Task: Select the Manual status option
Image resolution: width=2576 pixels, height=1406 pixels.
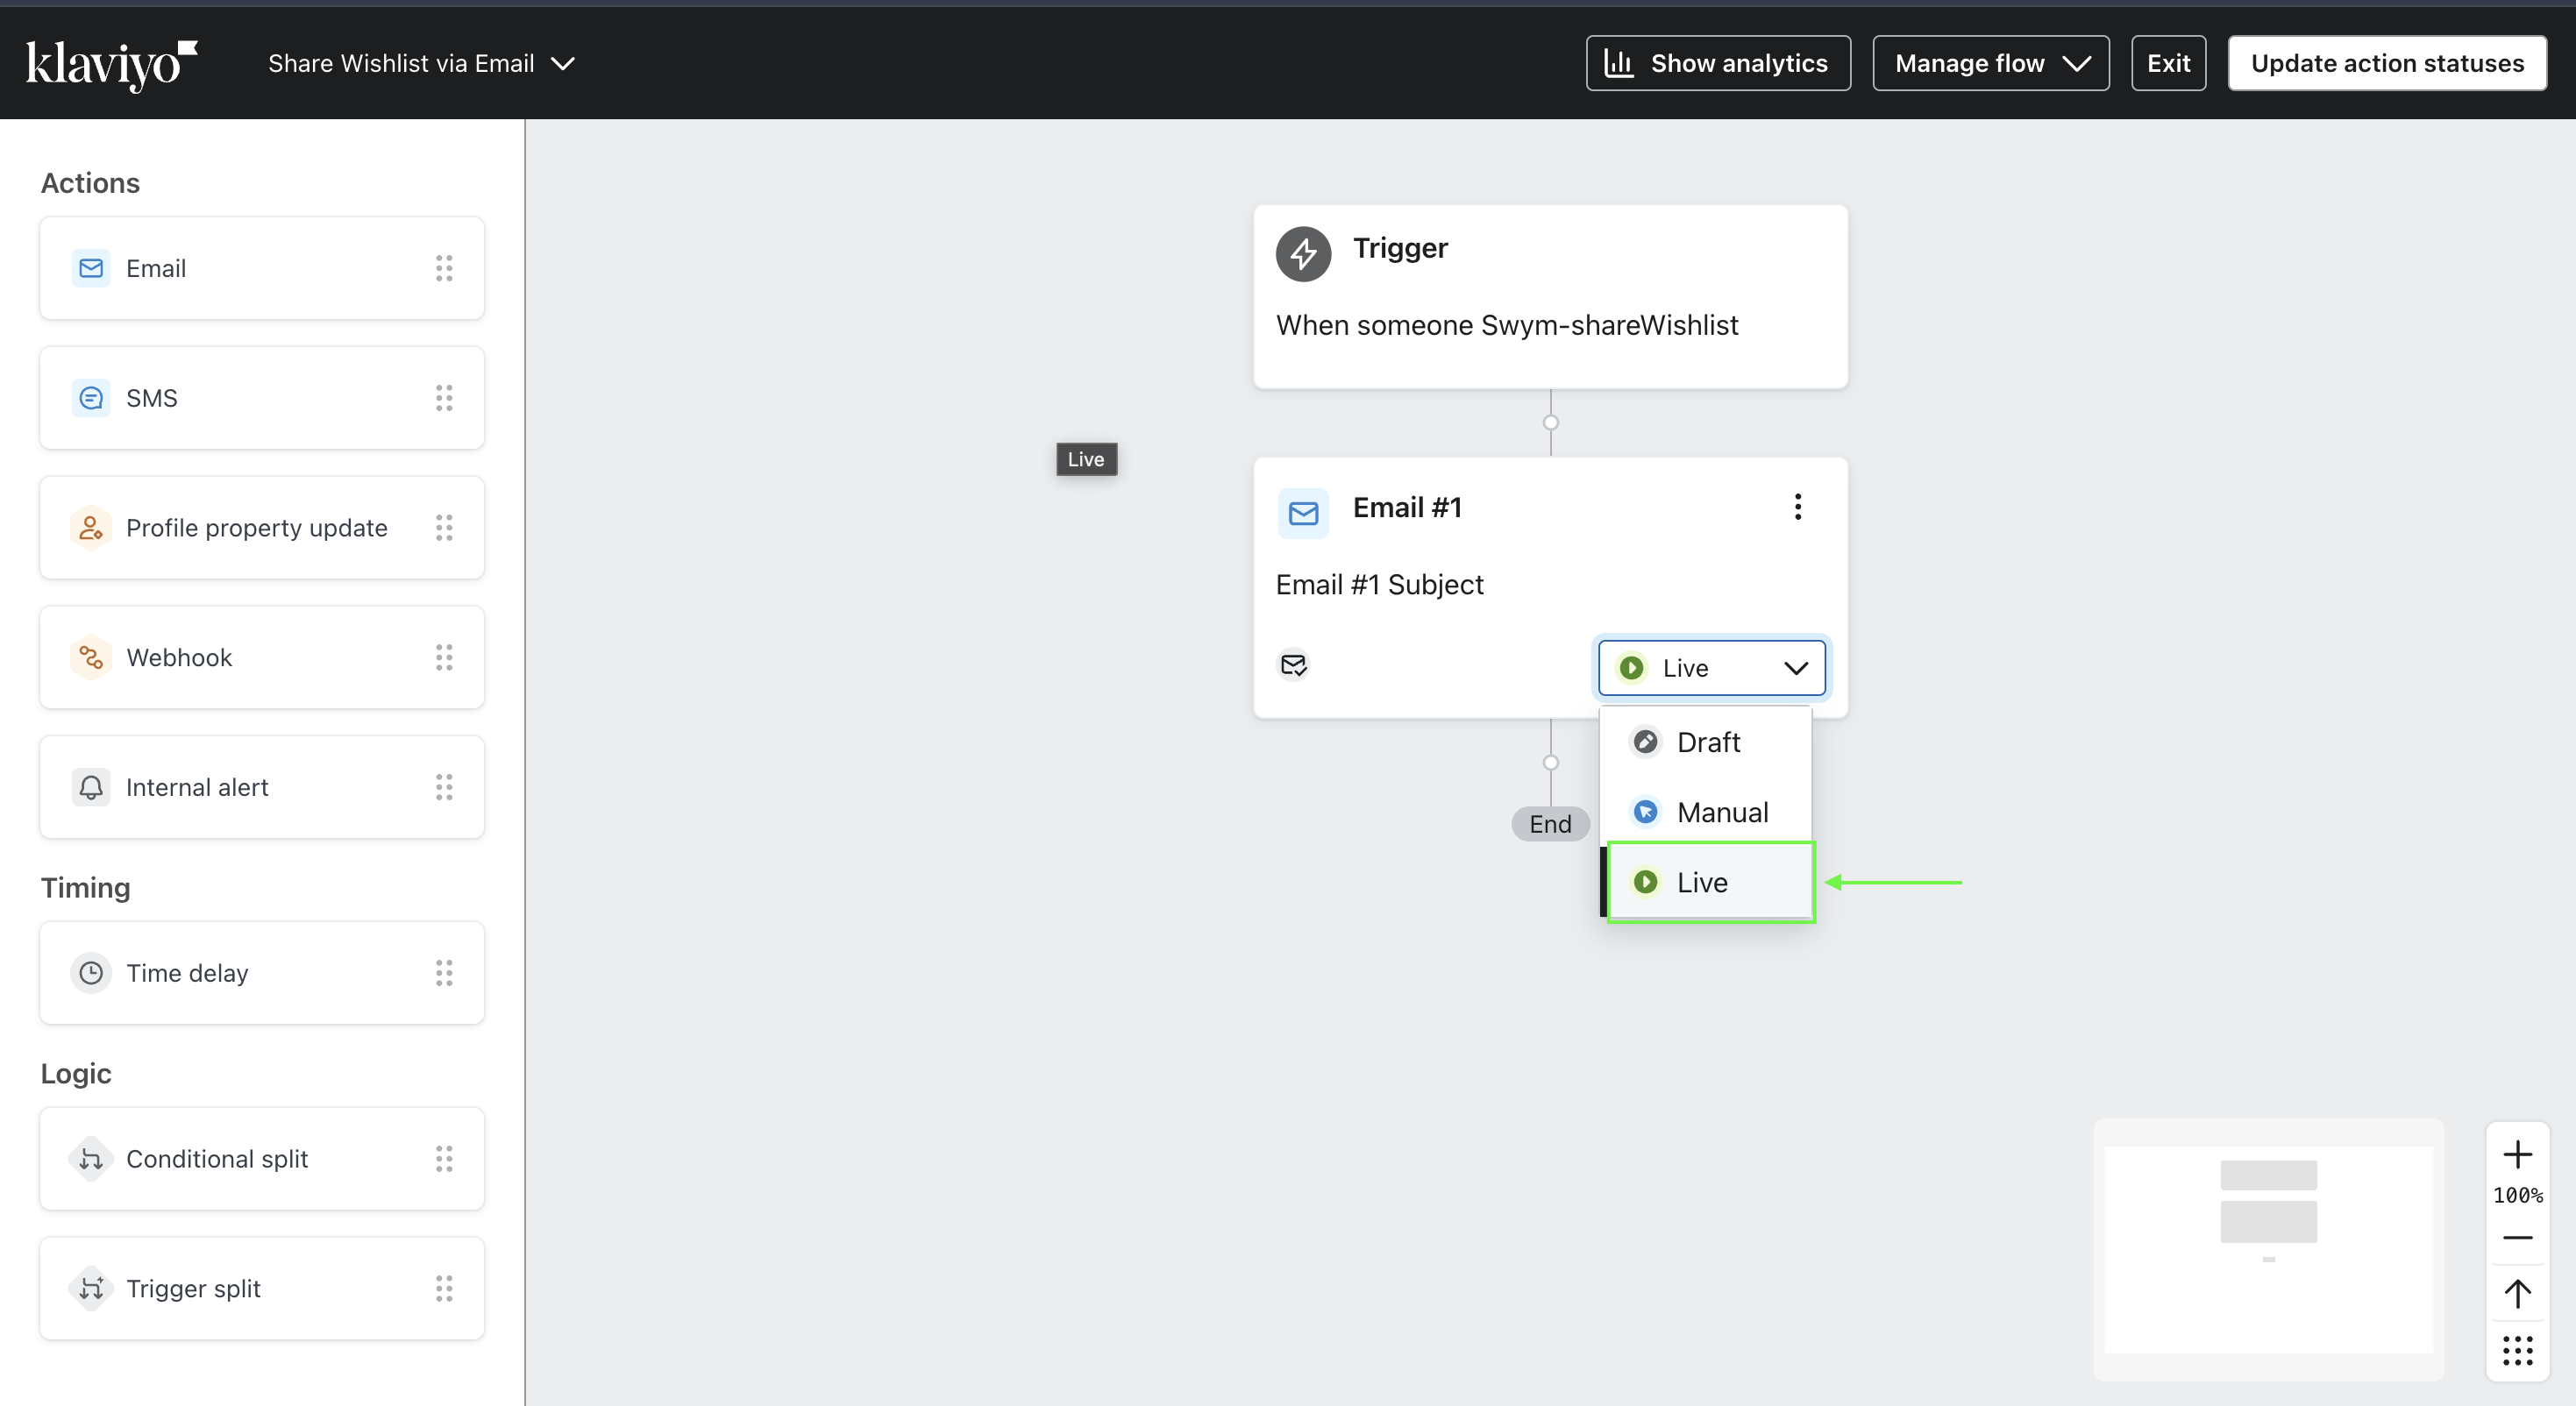Action: [1721, 812]
